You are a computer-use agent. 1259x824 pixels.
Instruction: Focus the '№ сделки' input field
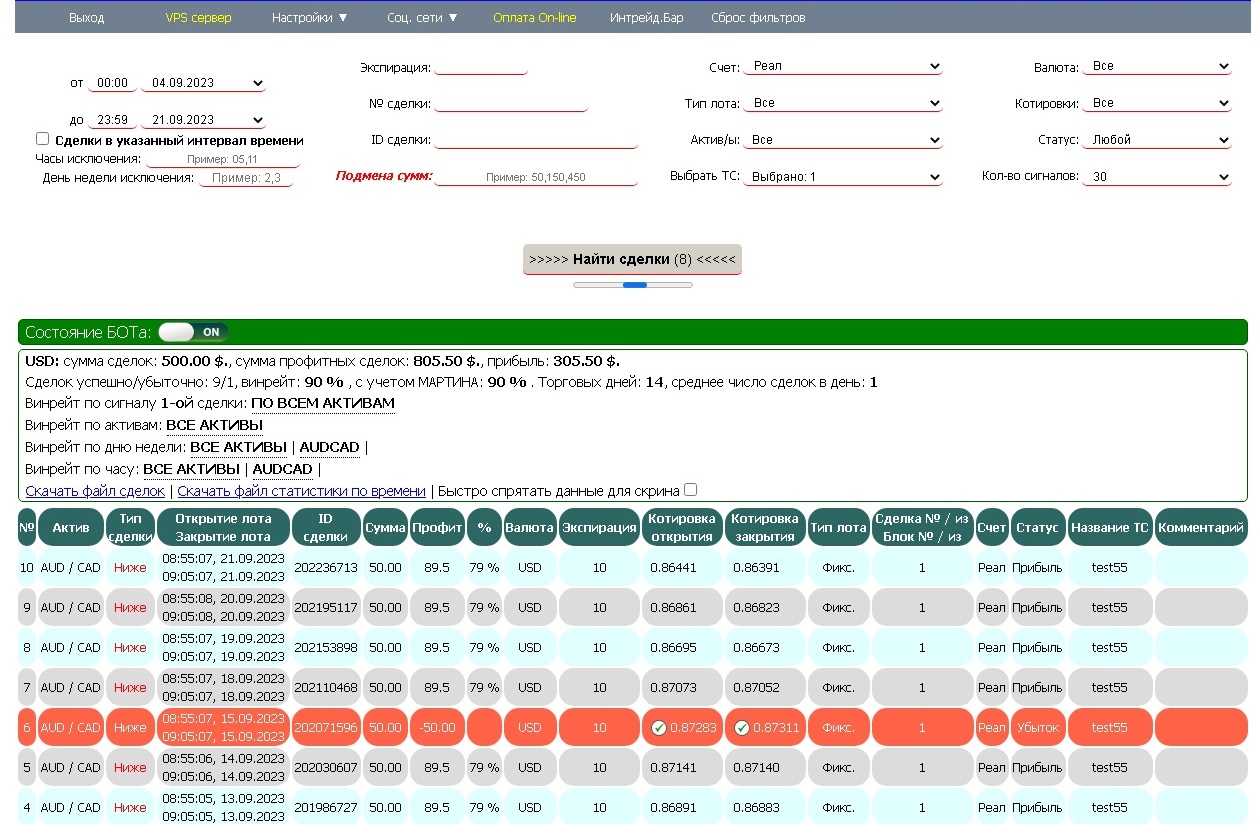[x=511, y=103]
